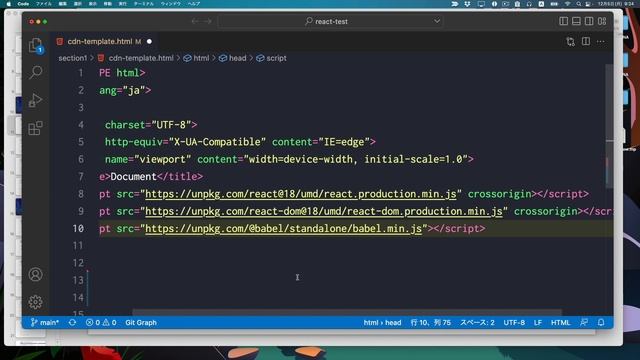The image size is (640, 360).
Task: Open the Extensions view
Action: (36, 128)
